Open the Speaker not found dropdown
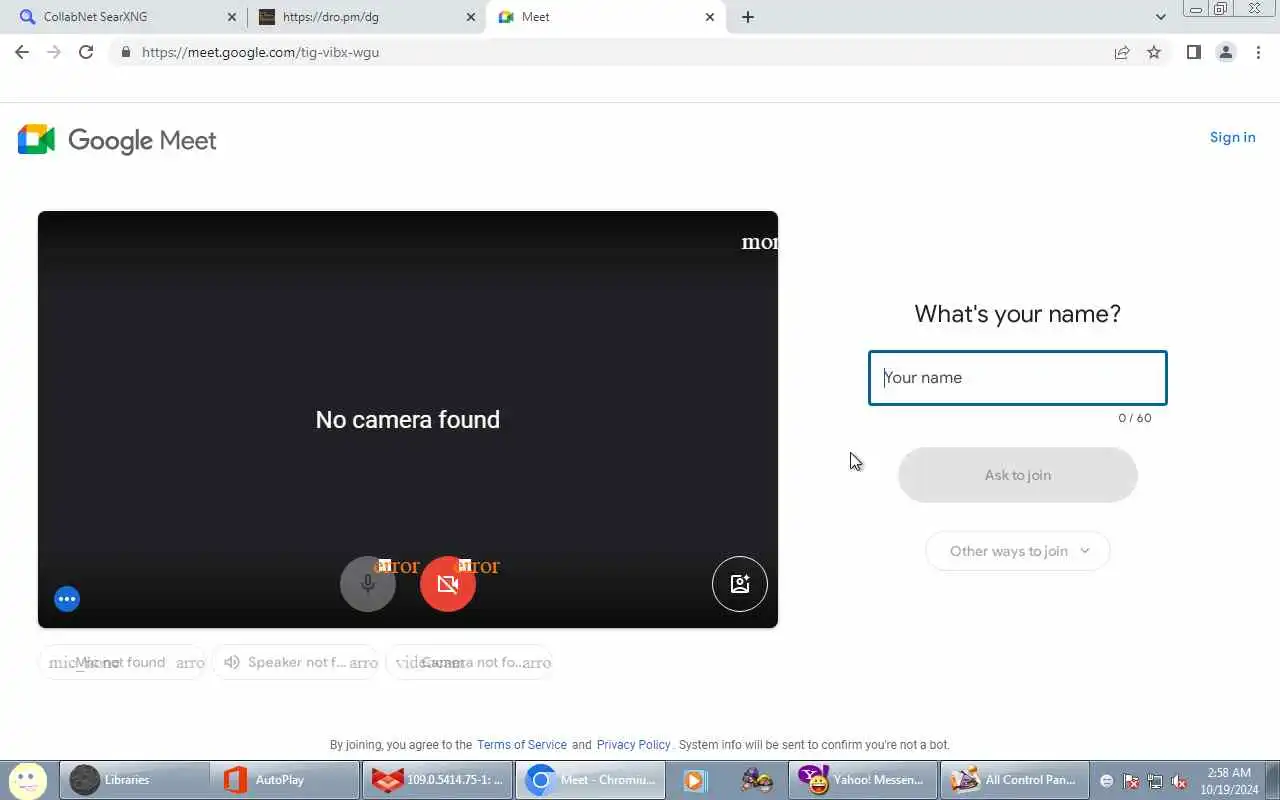 (296, 662)
